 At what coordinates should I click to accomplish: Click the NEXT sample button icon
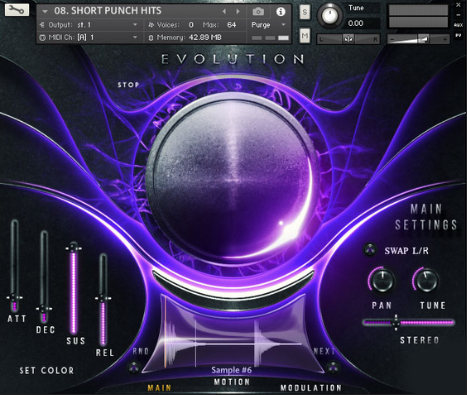(332, 367)
